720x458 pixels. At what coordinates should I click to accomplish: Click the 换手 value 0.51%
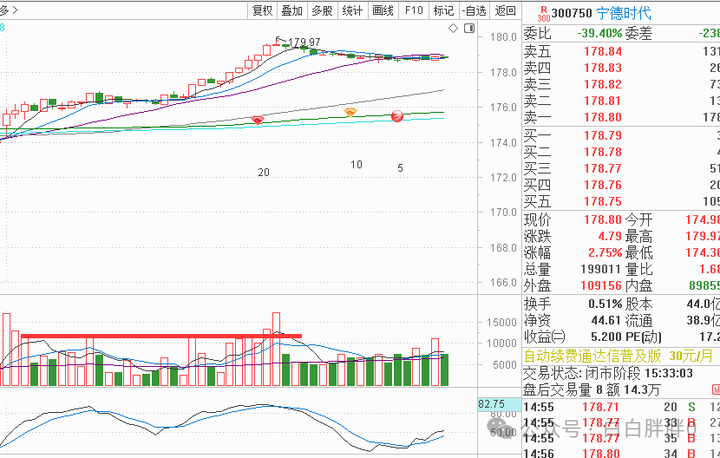605,304
